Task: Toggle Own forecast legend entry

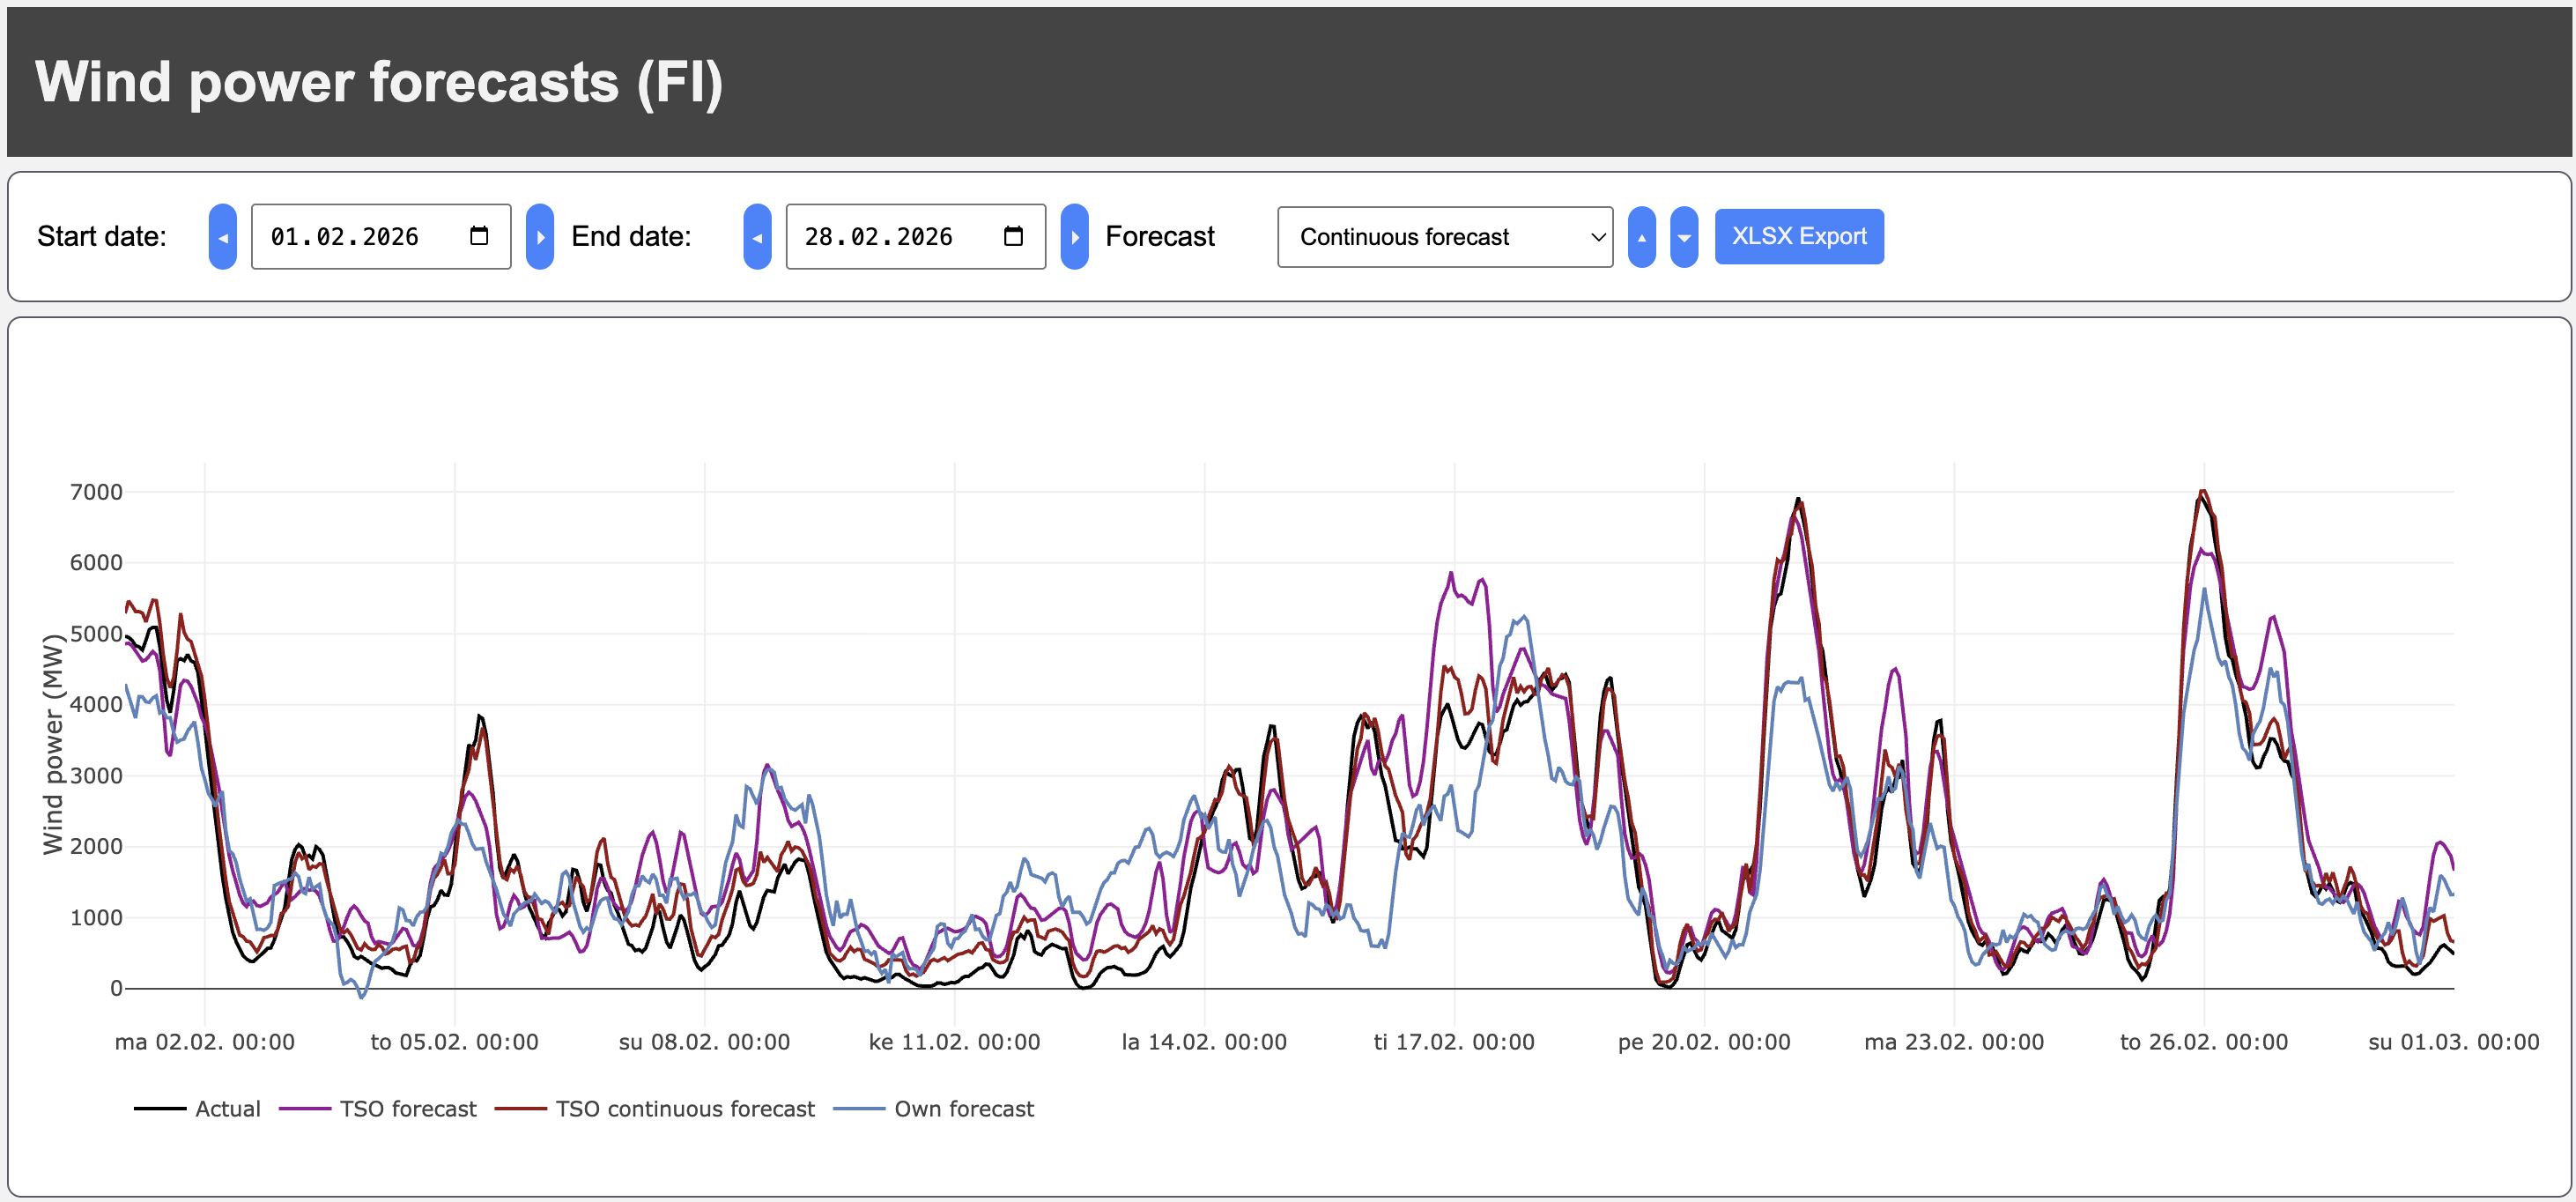Action: coord(963,1108)
